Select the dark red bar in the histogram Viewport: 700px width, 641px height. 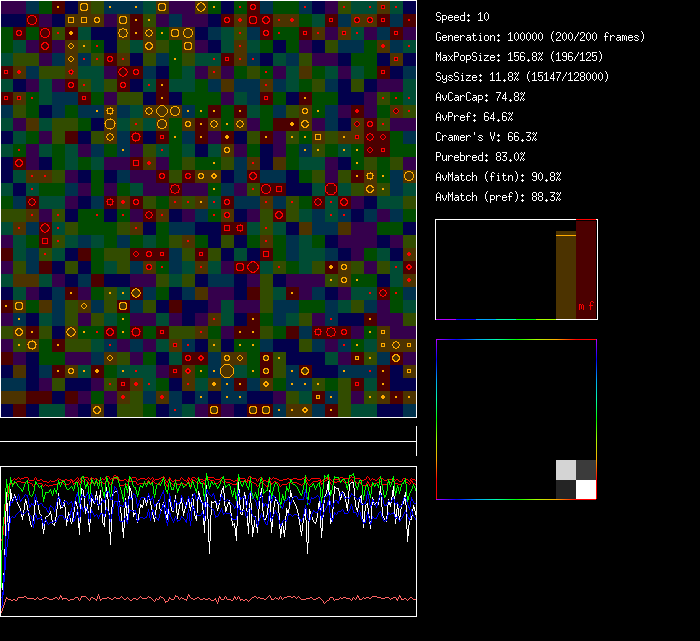(x=586, y=262)
